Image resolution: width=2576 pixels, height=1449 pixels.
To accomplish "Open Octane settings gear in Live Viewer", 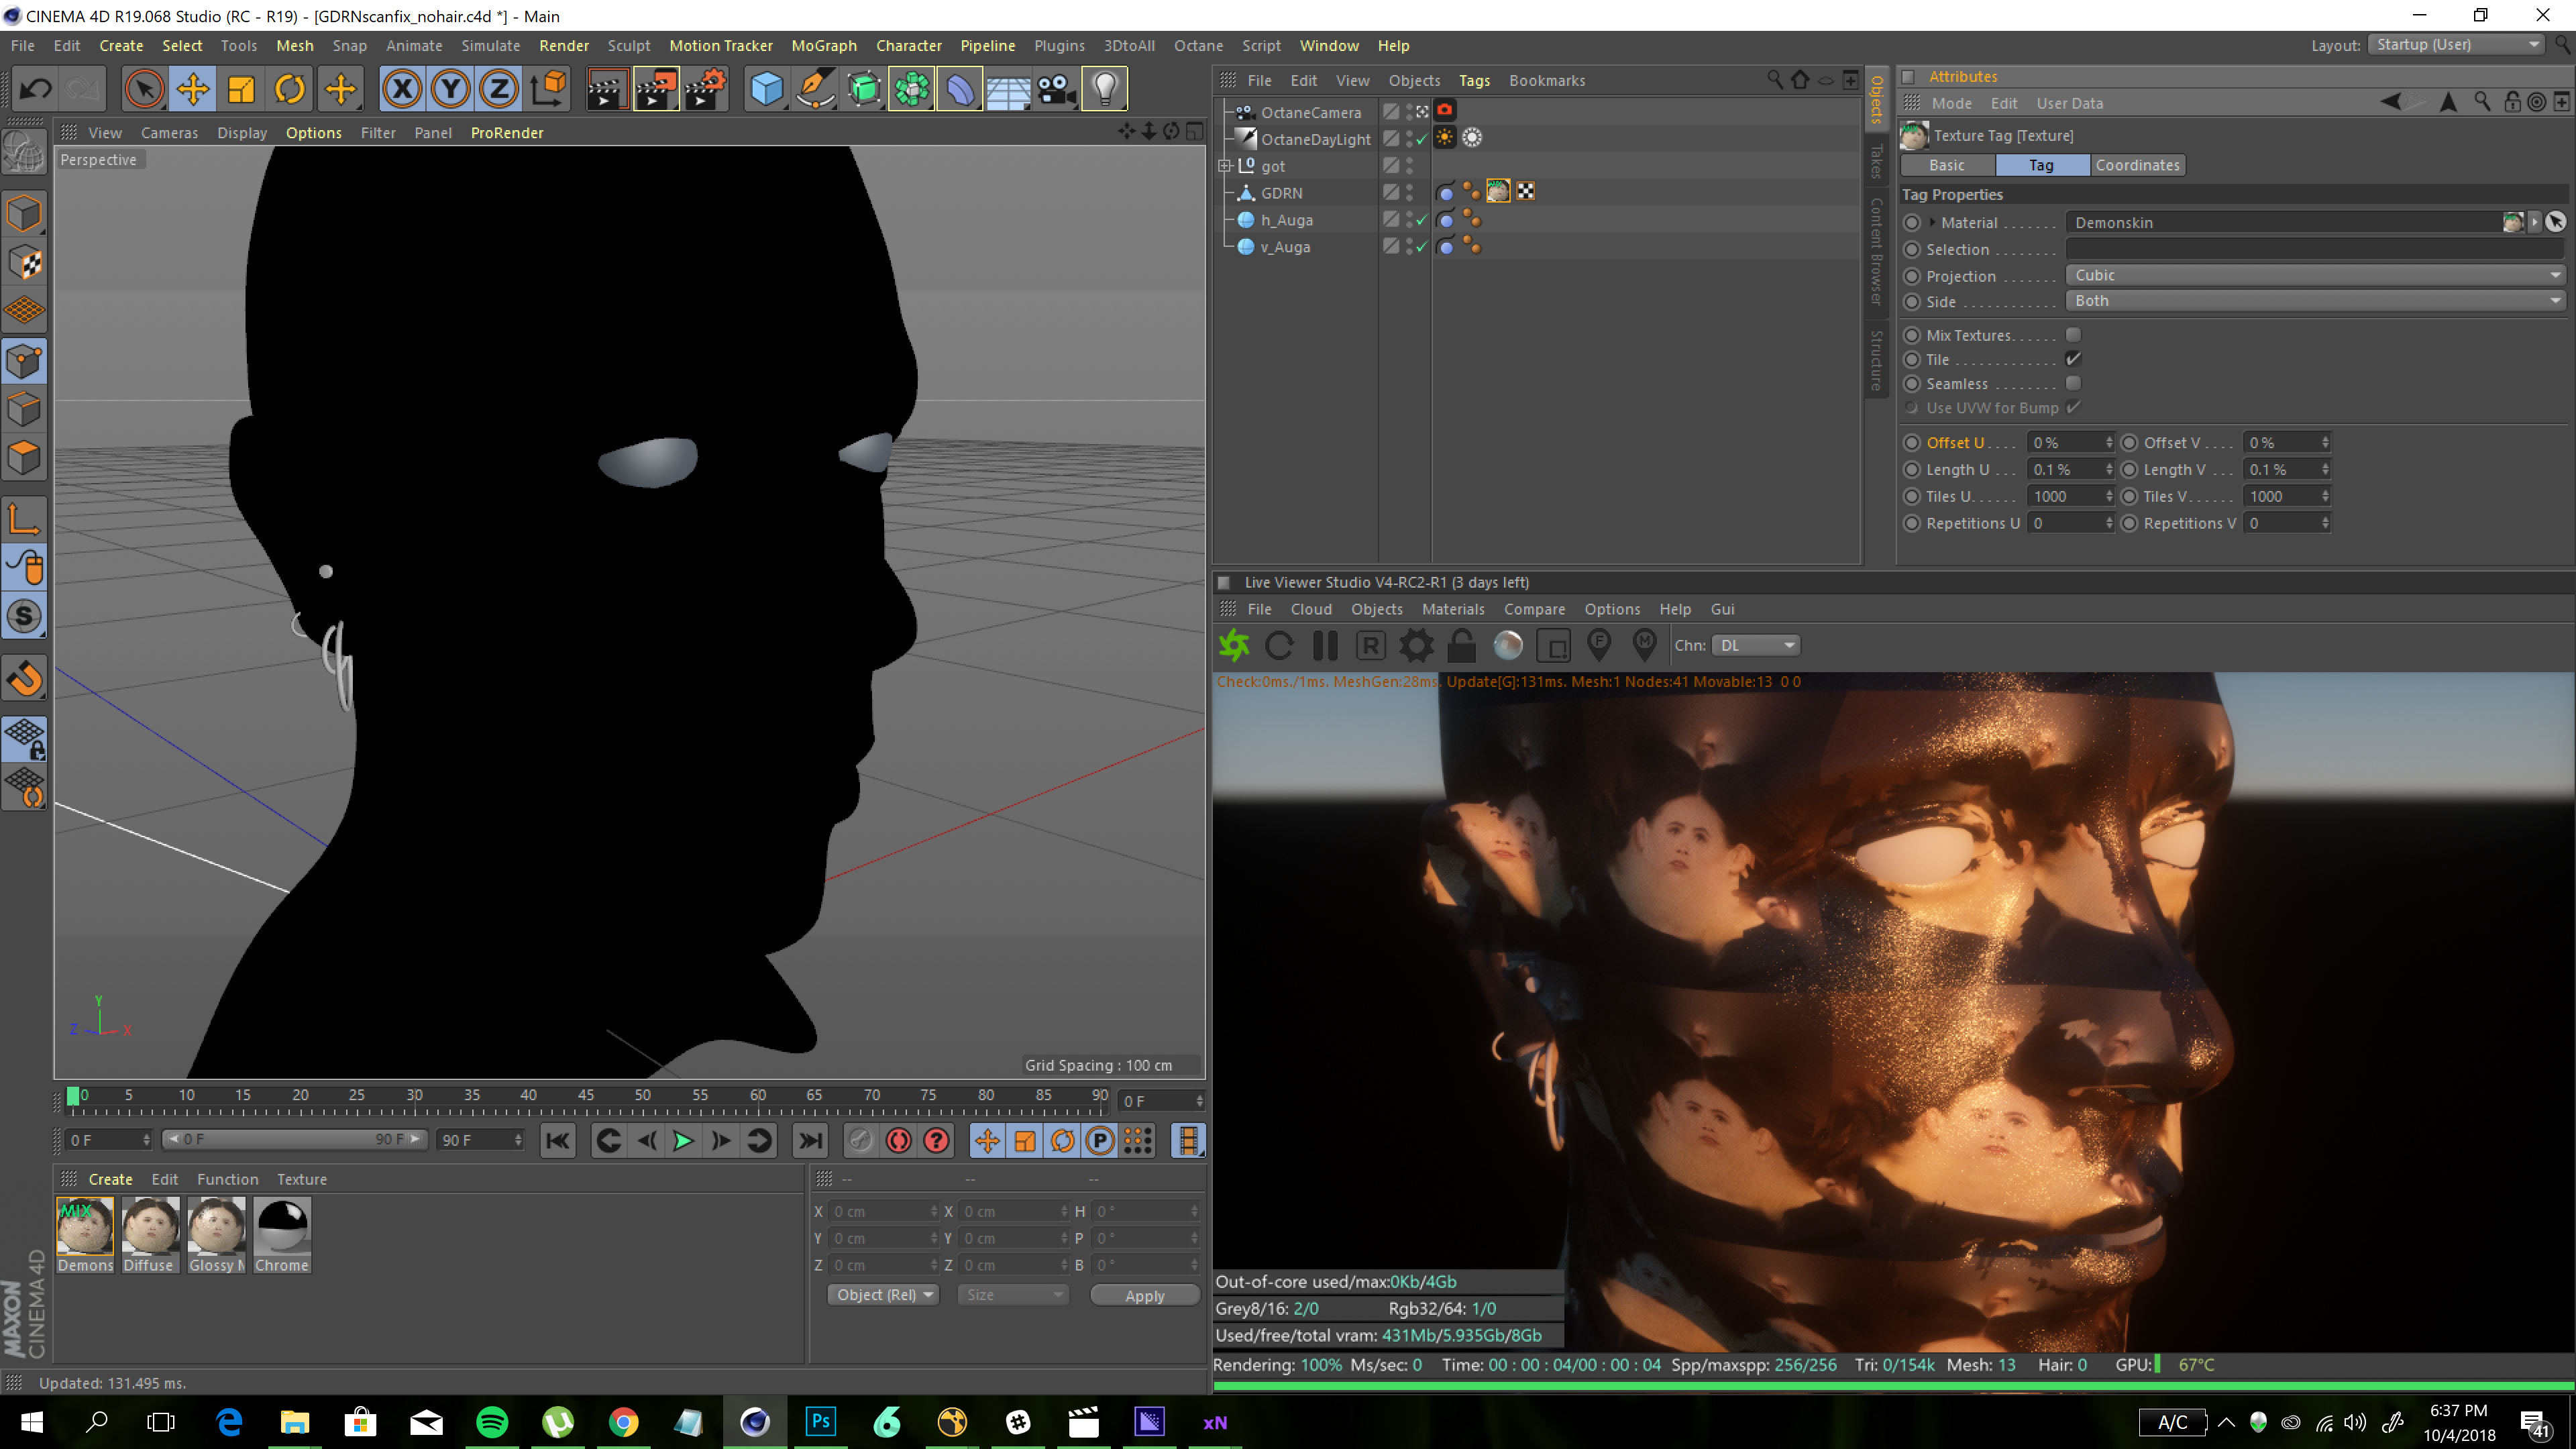I will [x=1416, y=646].
